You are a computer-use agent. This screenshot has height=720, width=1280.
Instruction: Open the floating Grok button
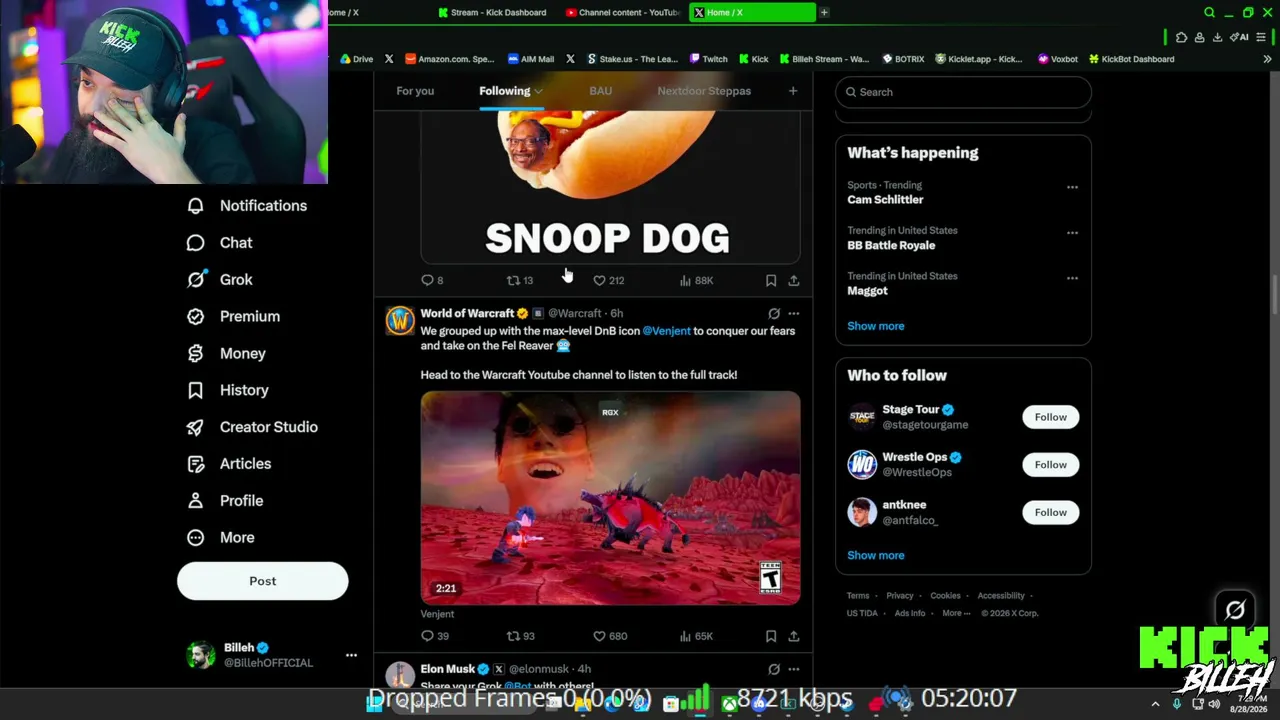(1235, 609)
